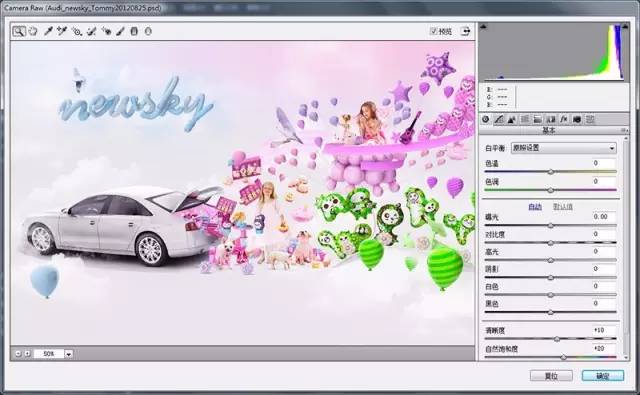
Task: Open the Detail sharpening panel tab
Action: 511,119
